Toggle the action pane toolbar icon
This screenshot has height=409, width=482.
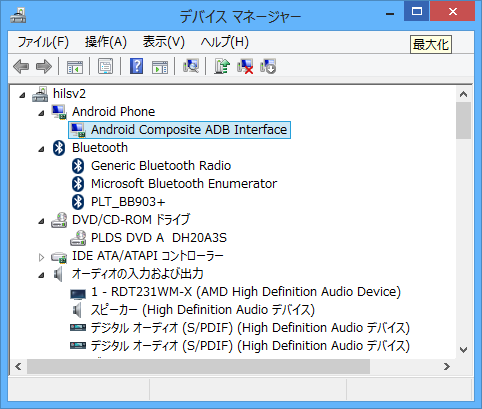[x=160, y=66]
